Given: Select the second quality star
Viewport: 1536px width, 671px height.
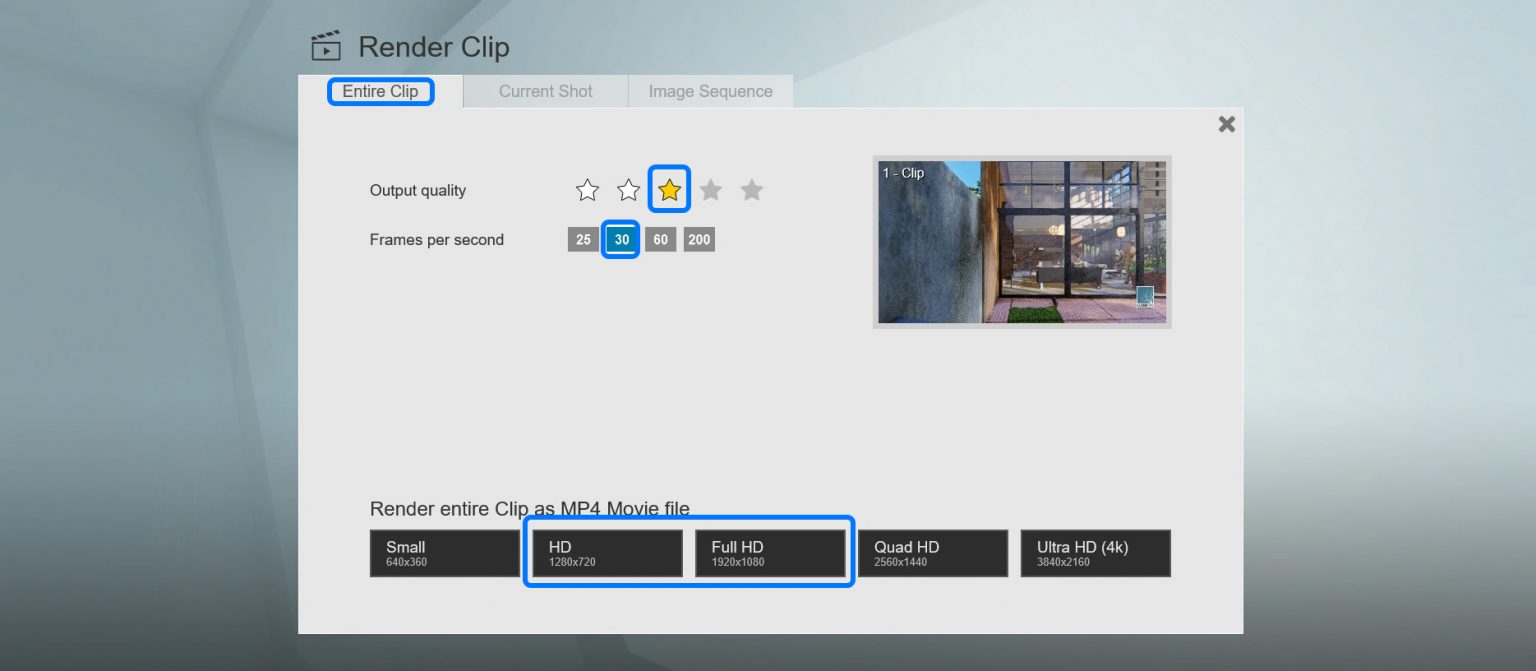Looking at the screenshot, I should point(628,189).
